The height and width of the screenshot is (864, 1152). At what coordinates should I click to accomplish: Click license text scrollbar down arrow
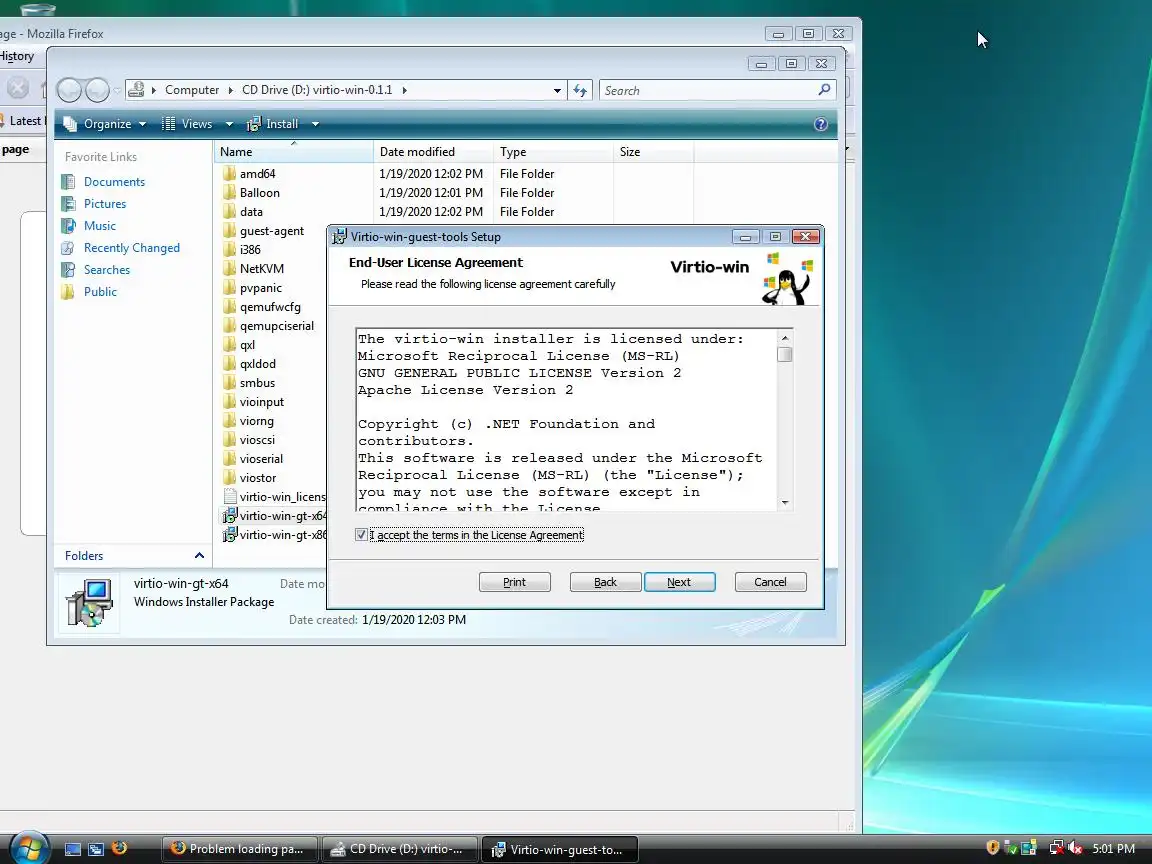(x=785, y=503)
